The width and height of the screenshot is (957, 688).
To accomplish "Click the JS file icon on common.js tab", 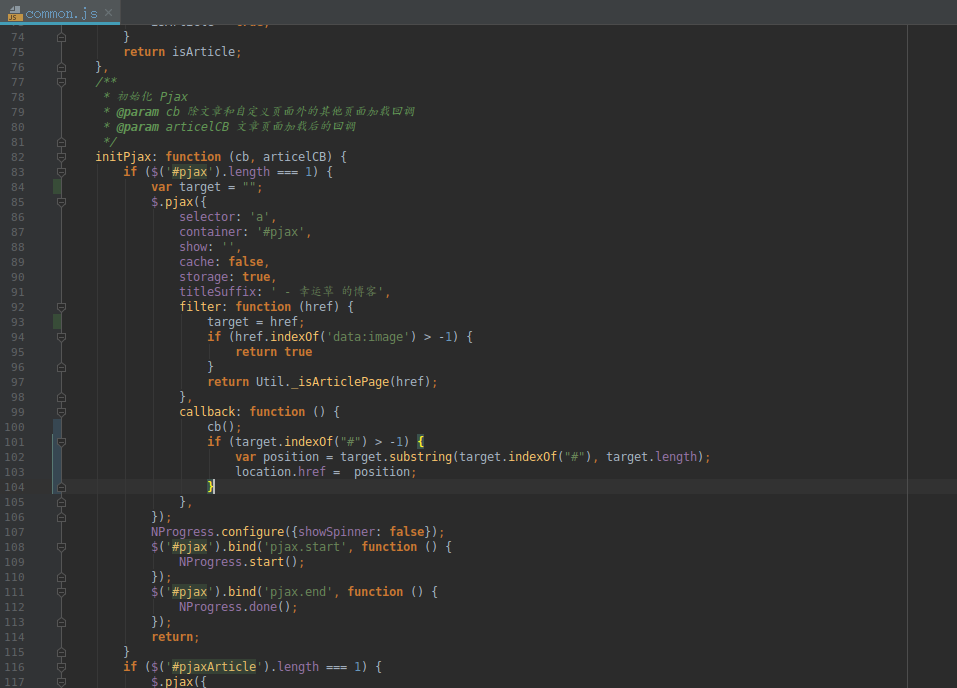I will point(14,12).
